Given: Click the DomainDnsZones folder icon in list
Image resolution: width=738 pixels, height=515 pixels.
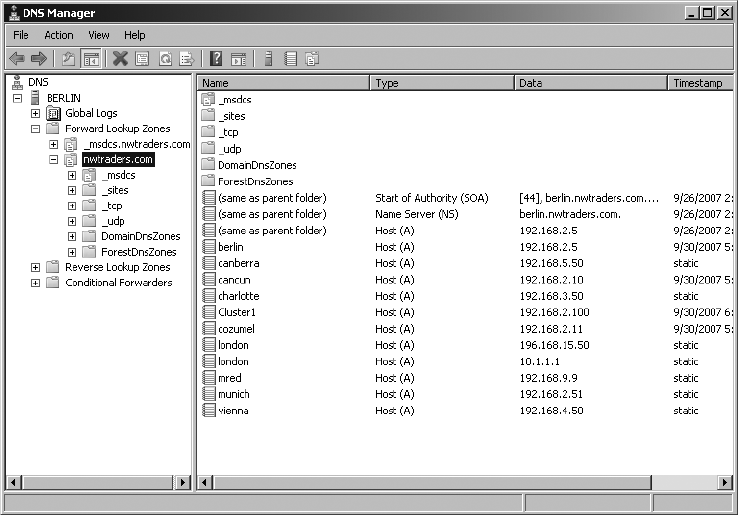Looking at the screenshot, I should click(208, 165).
